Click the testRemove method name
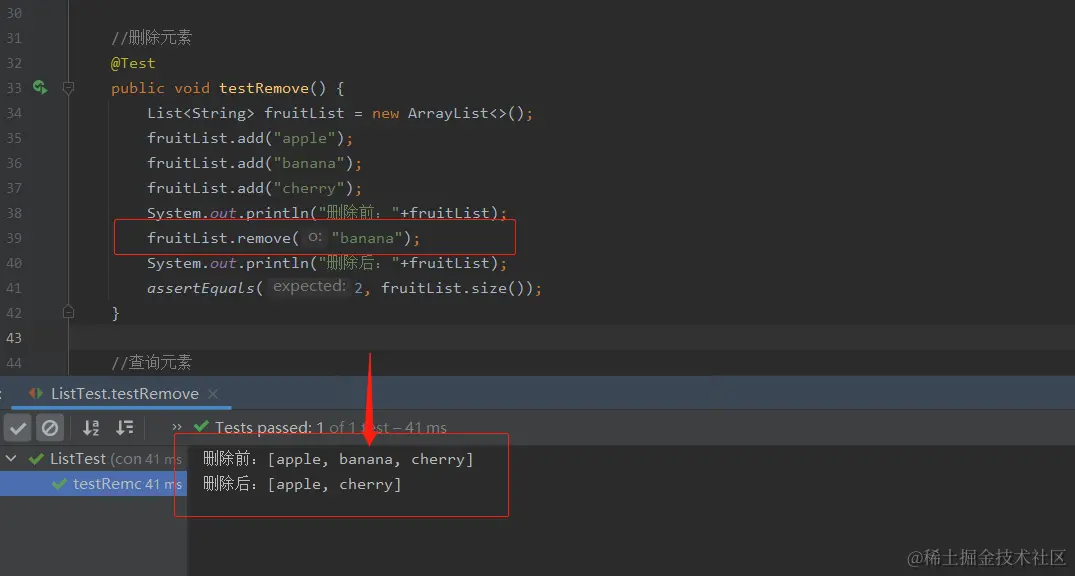This screenshot has height=576, width=1075. (264, 88)
